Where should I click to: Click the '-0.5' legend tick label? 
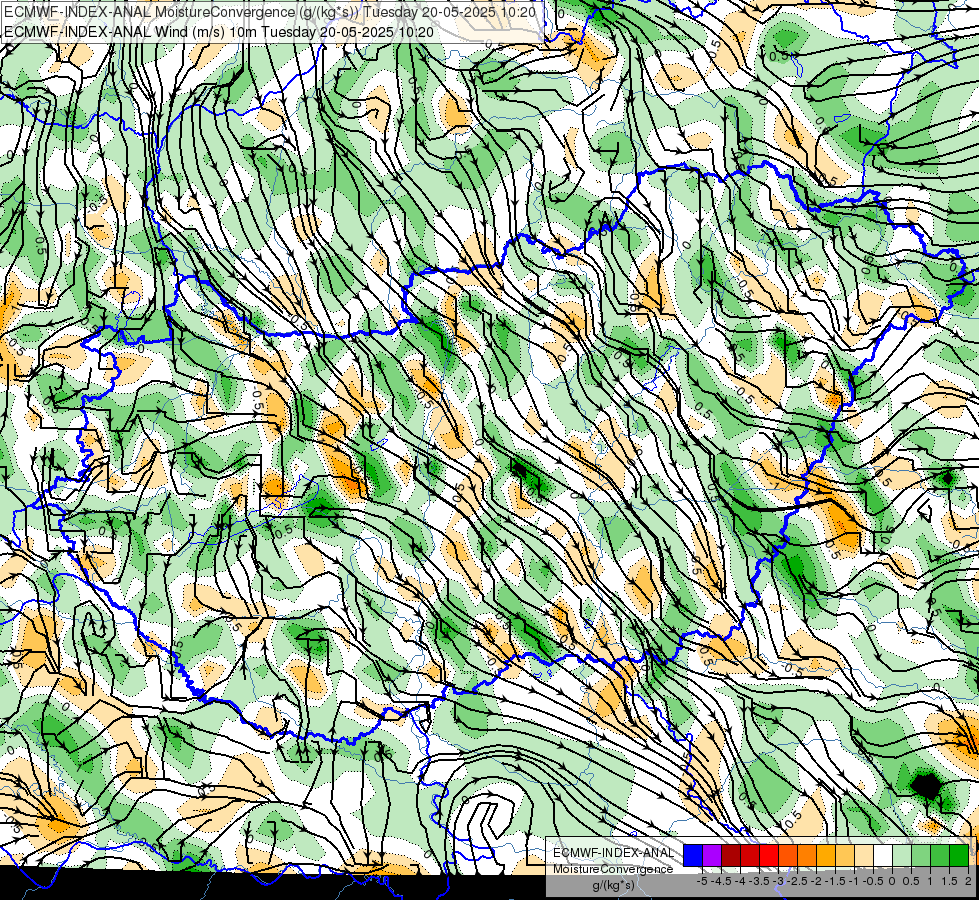(873, 881)
